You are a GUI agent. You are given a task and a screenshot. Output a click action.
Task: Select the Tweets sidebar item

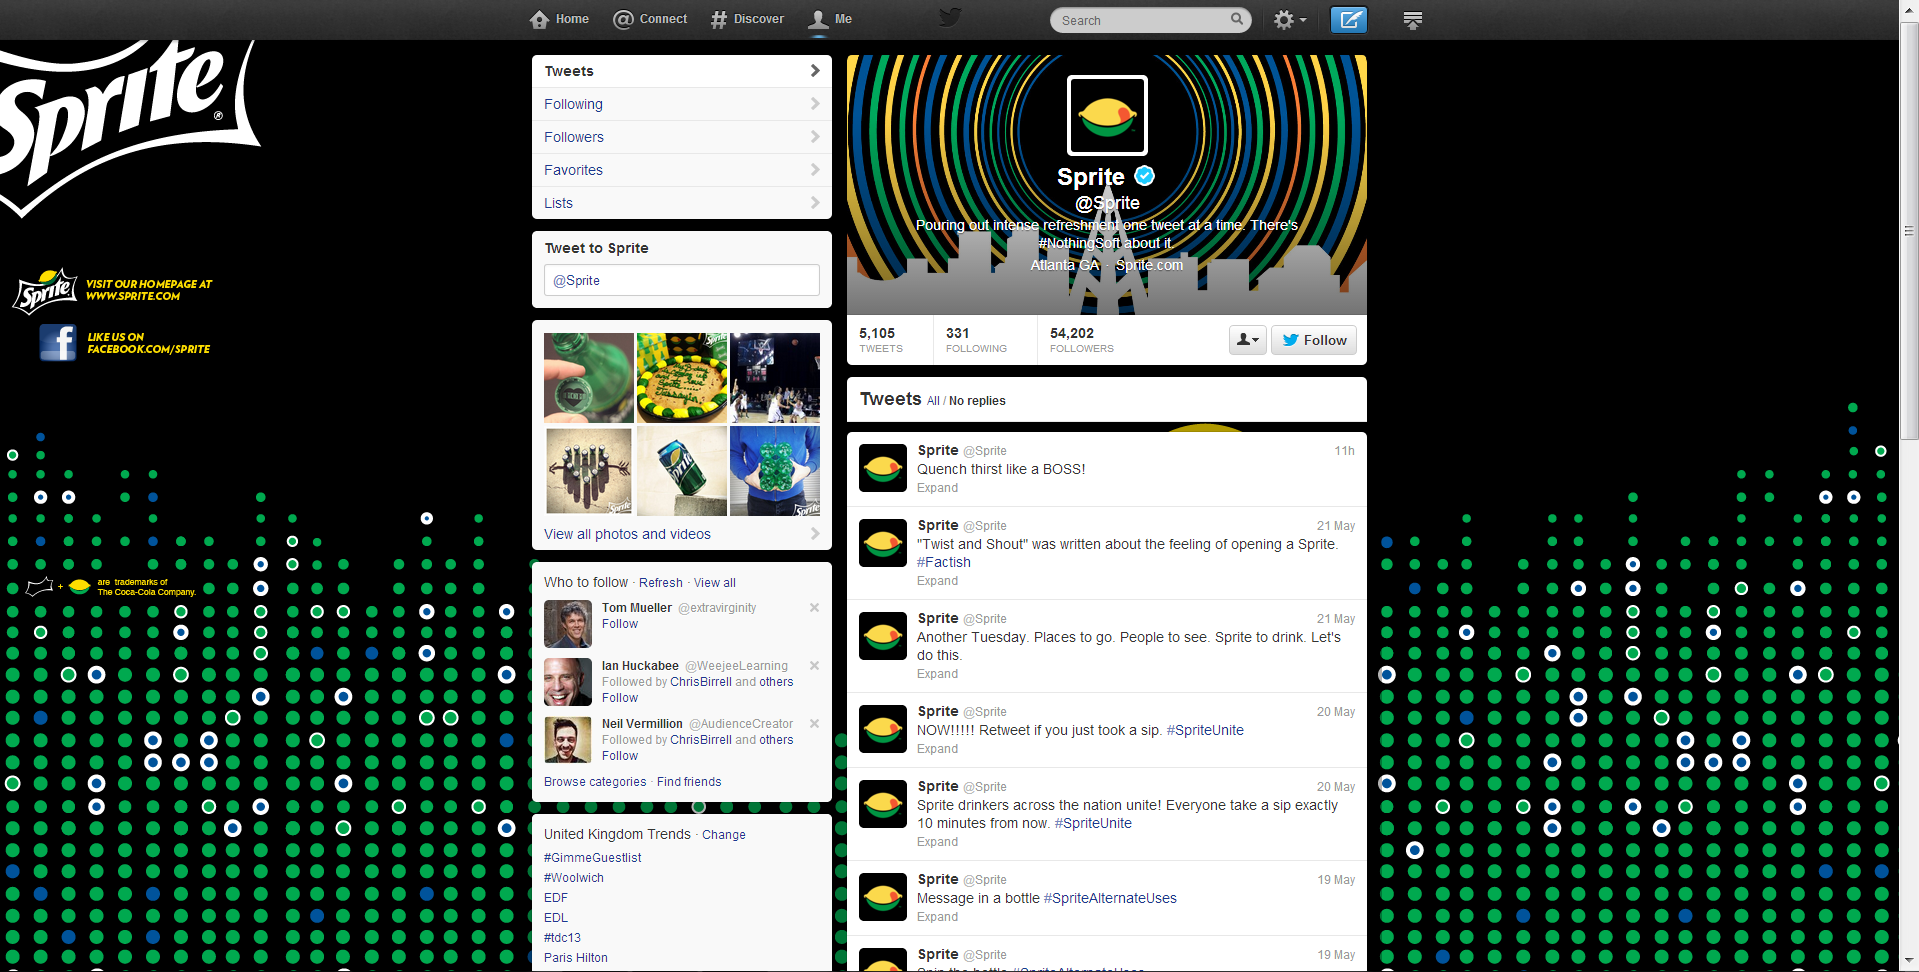682,71
